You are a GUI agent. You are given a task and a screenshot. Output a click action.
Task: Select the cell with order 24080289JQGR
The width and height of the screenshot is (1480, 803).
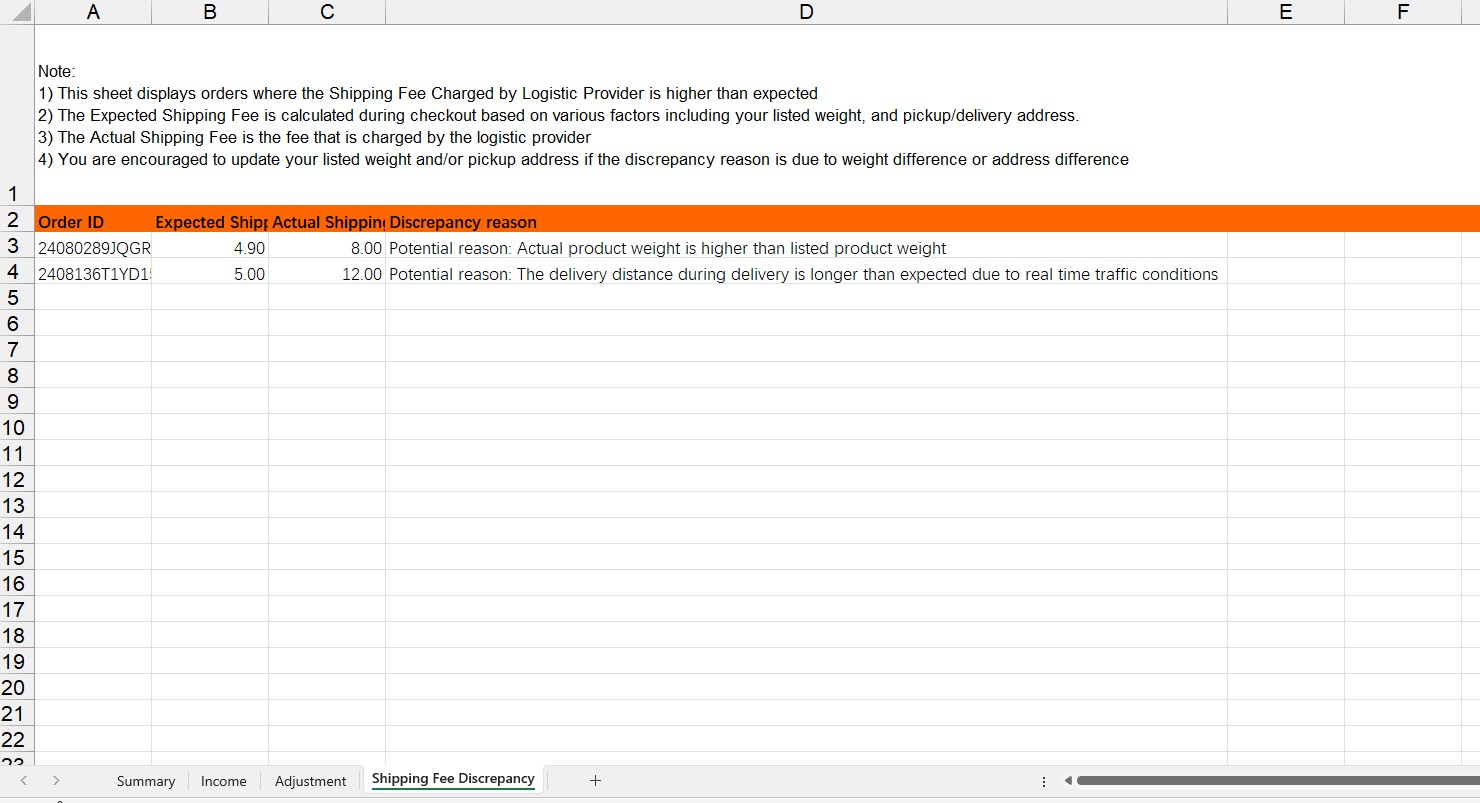click(x=93, y=248)
